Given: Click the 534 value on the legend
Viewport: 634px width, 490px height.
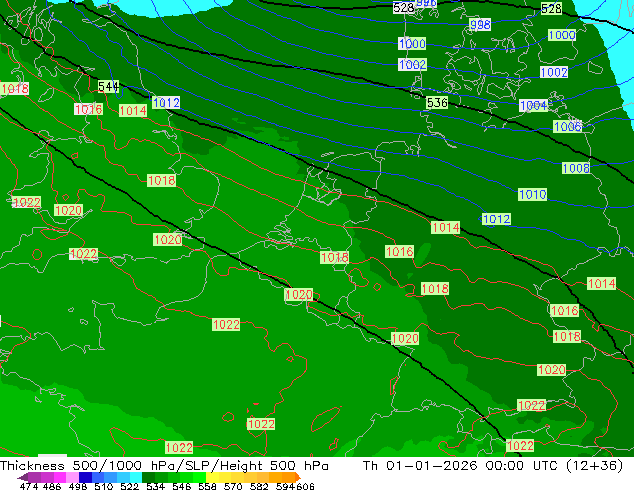Looking at the screenshot, I should (155, 486).
